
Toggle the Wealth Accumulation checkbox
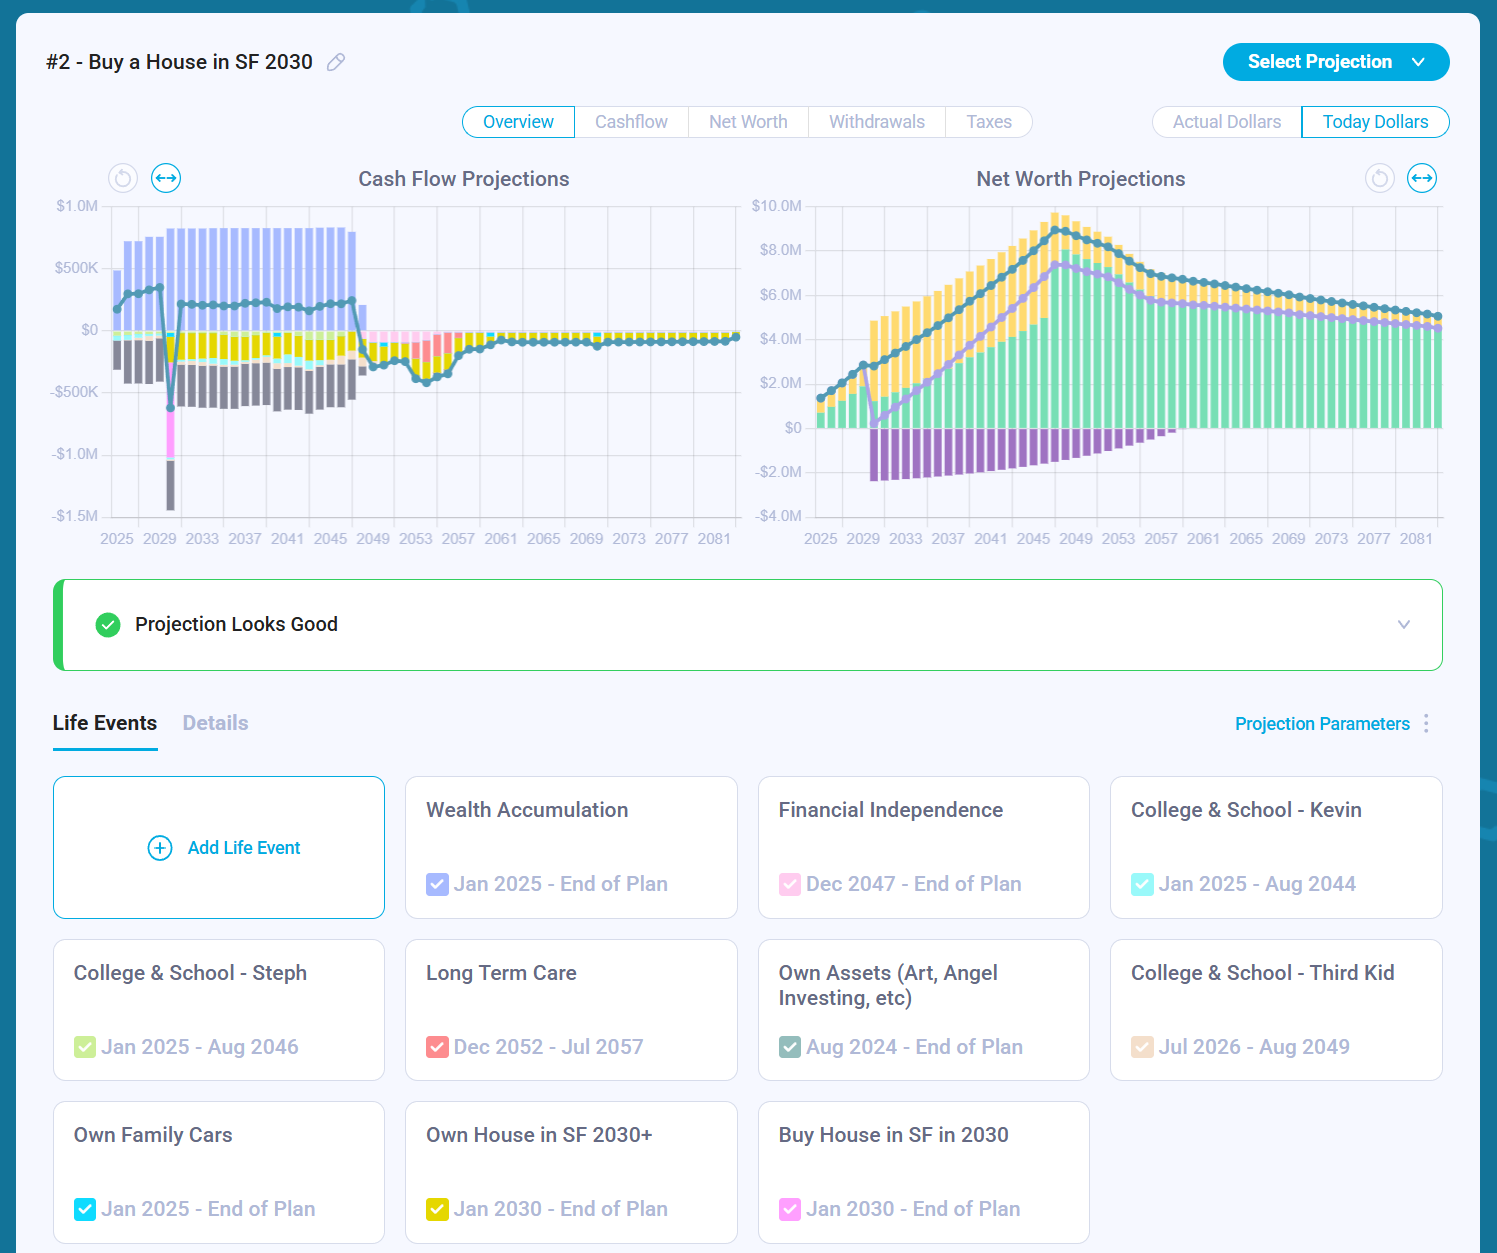pyautogui.click(x=437, y=884)
